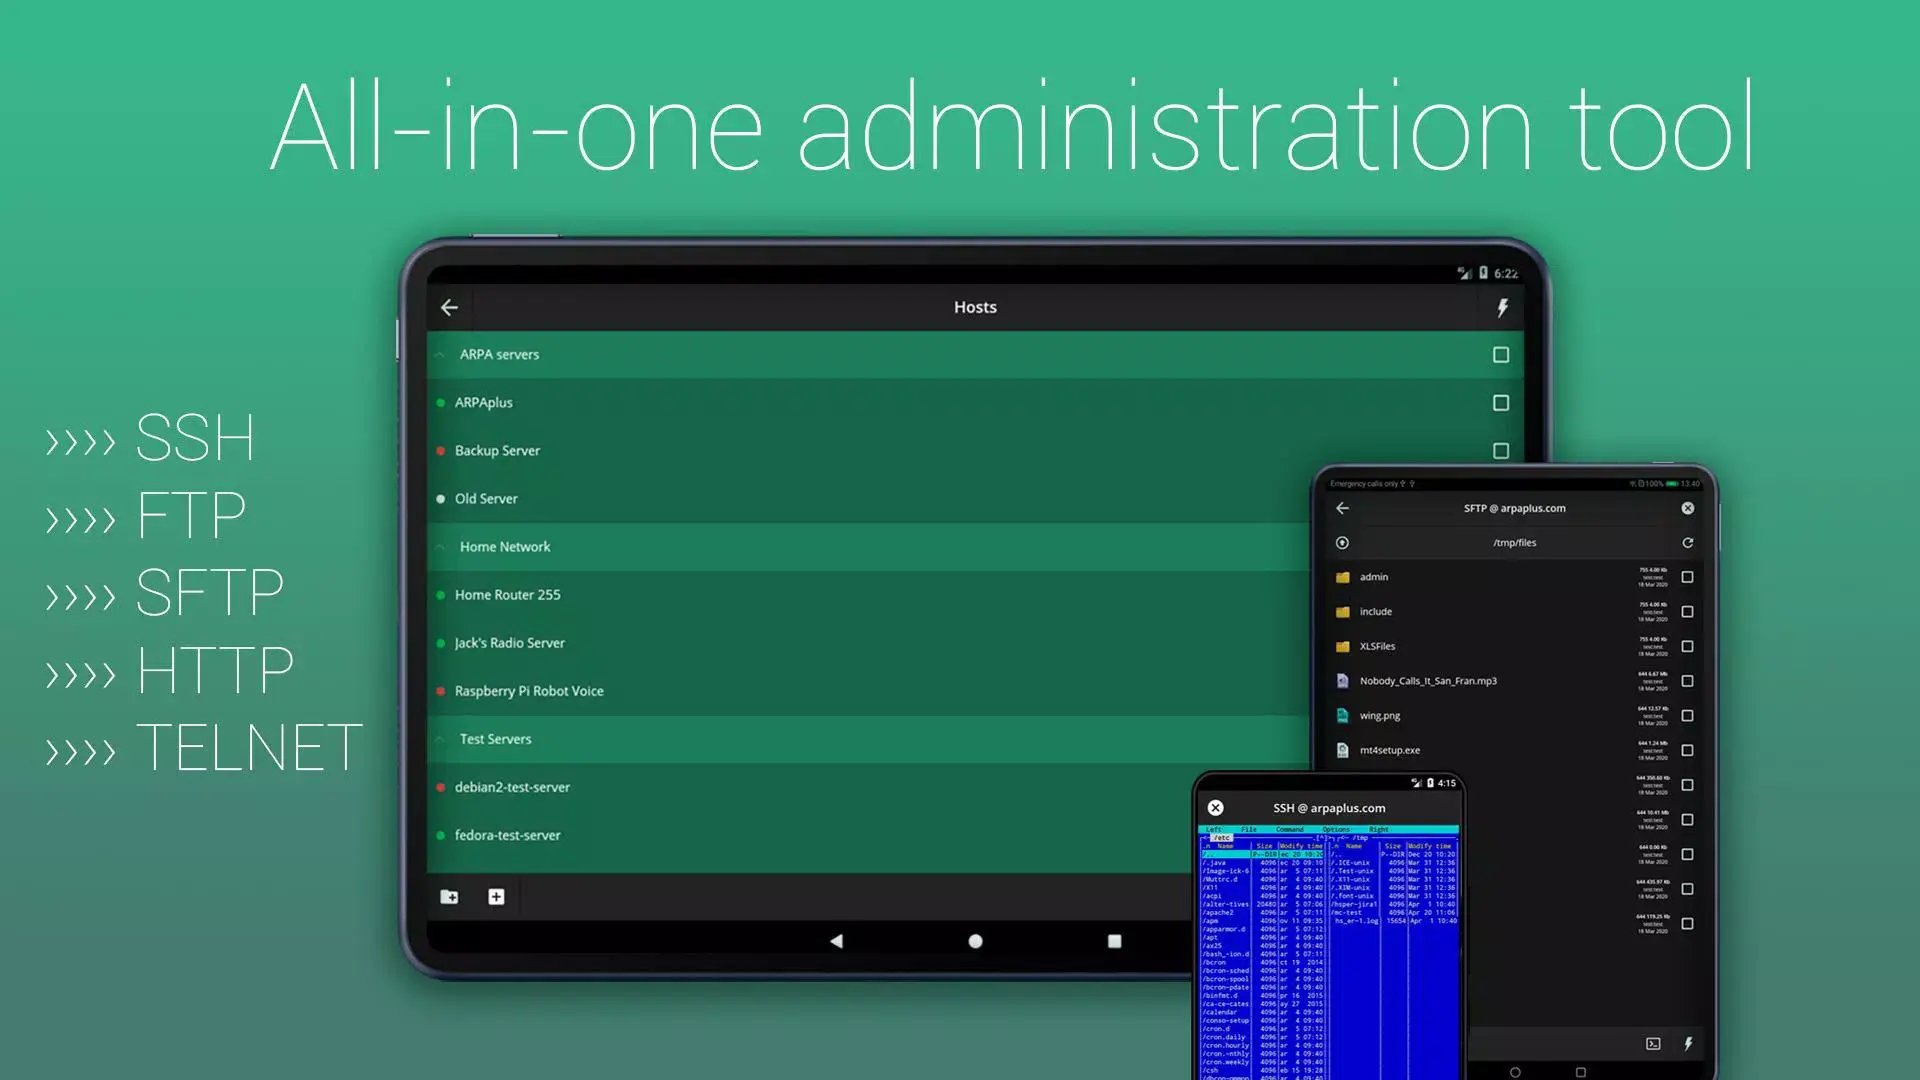Tap the back arrow on SFTP @ arpaplus.com screen
1920x1080 pixels.
coord(1343,508)
